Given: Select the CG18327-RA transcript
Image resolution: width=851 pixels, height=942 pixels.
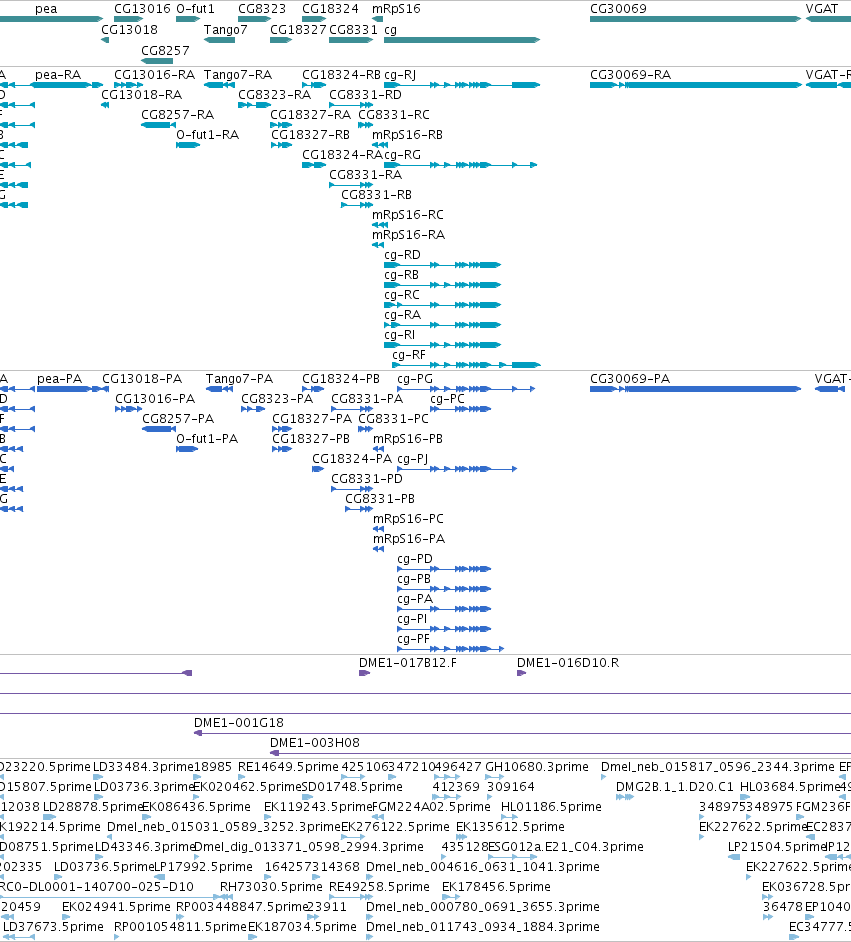Looking at the screenshot, I should (x=281, y=125).
